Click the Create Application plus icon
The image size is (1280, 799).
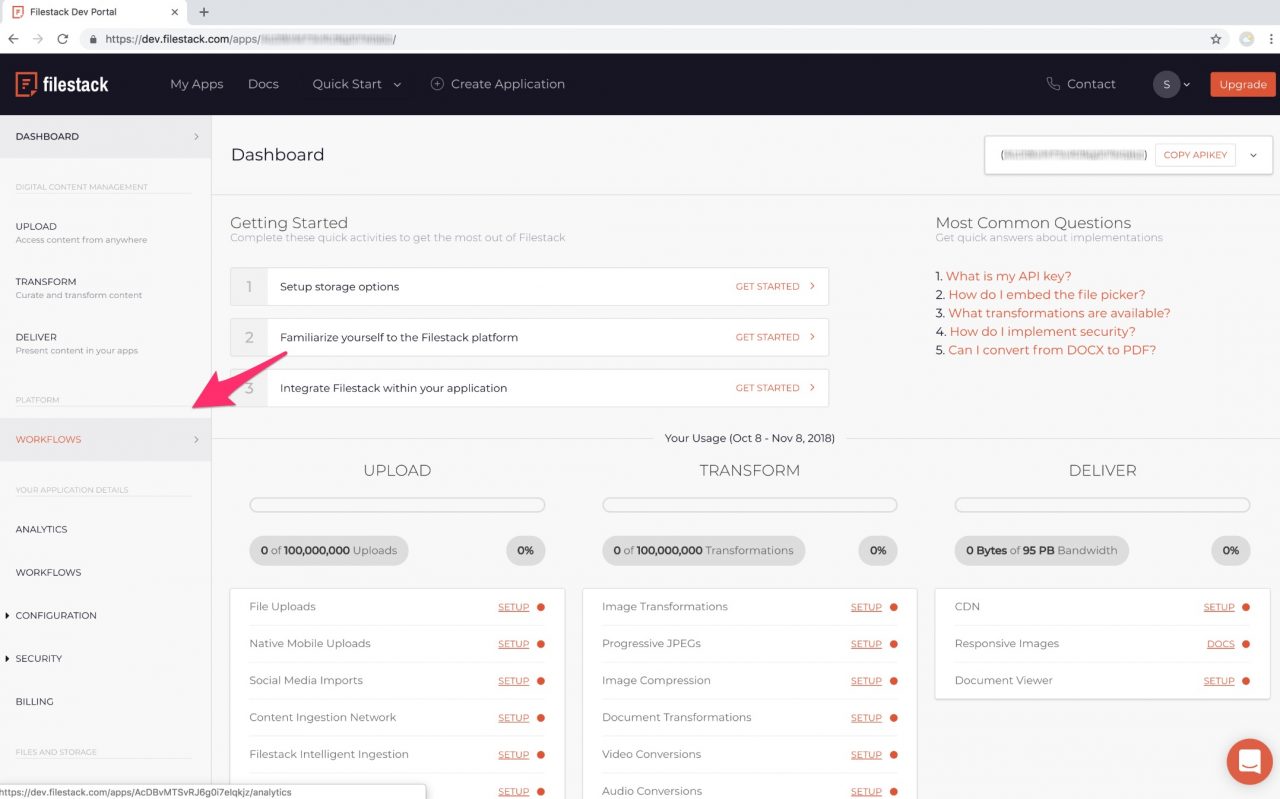point(437,84)
